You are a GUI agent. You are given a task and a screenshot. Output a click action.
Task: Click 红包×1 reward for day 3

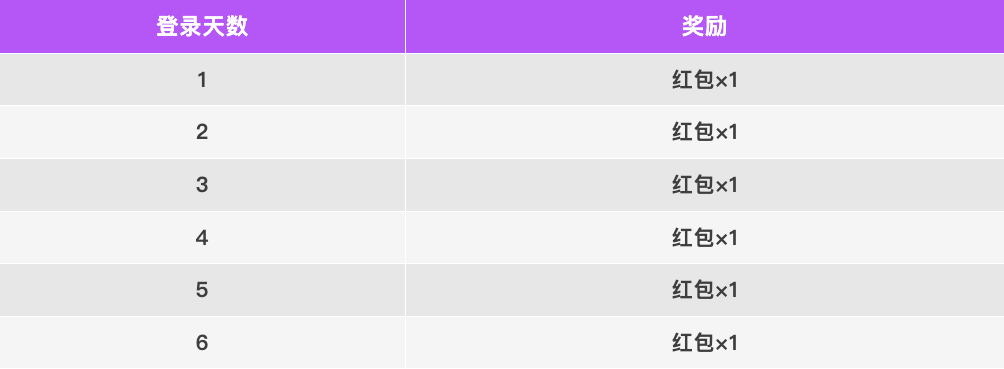(705, 184)
